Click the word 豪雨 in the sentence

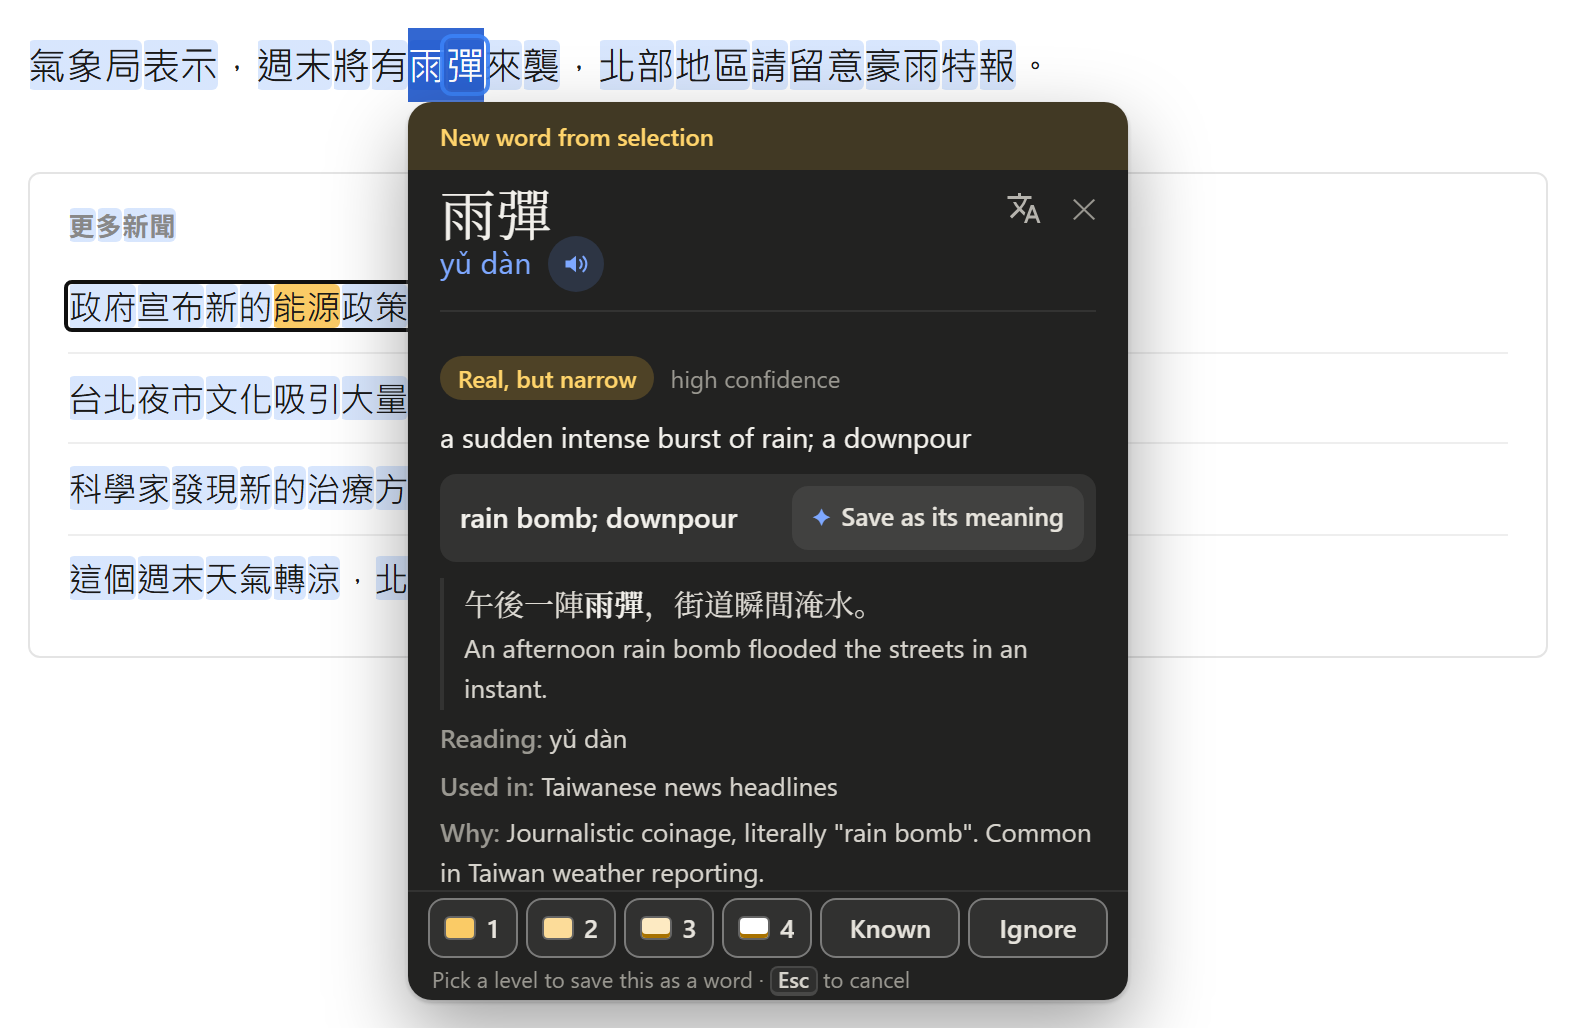tap(903, 66)
